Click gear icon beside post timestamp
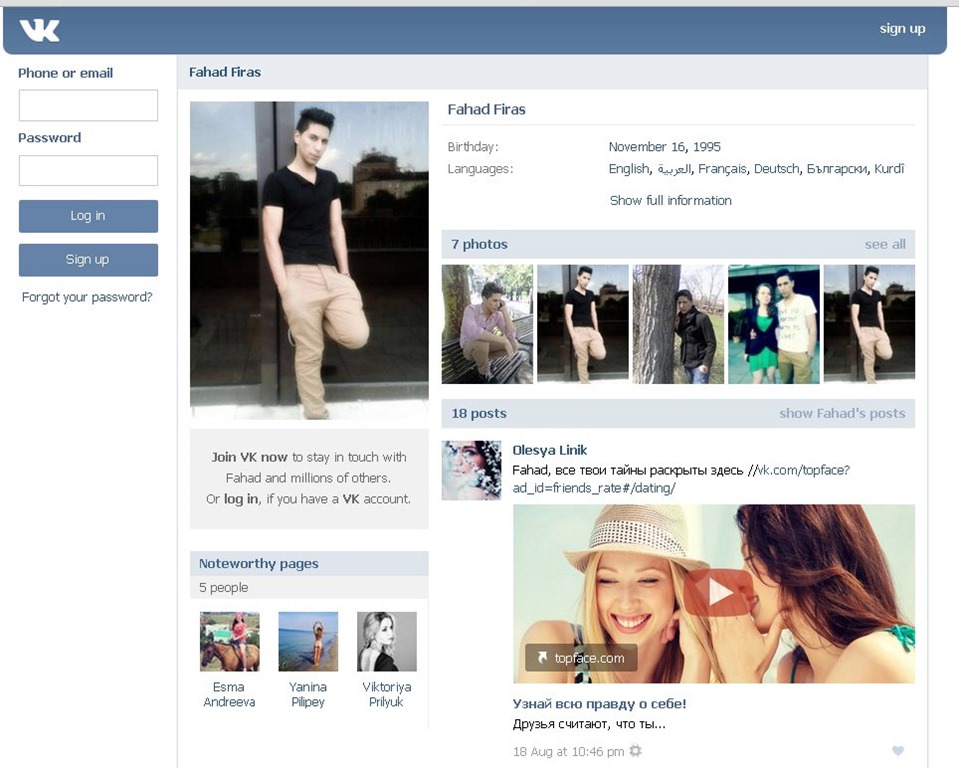 pos(635,751)
